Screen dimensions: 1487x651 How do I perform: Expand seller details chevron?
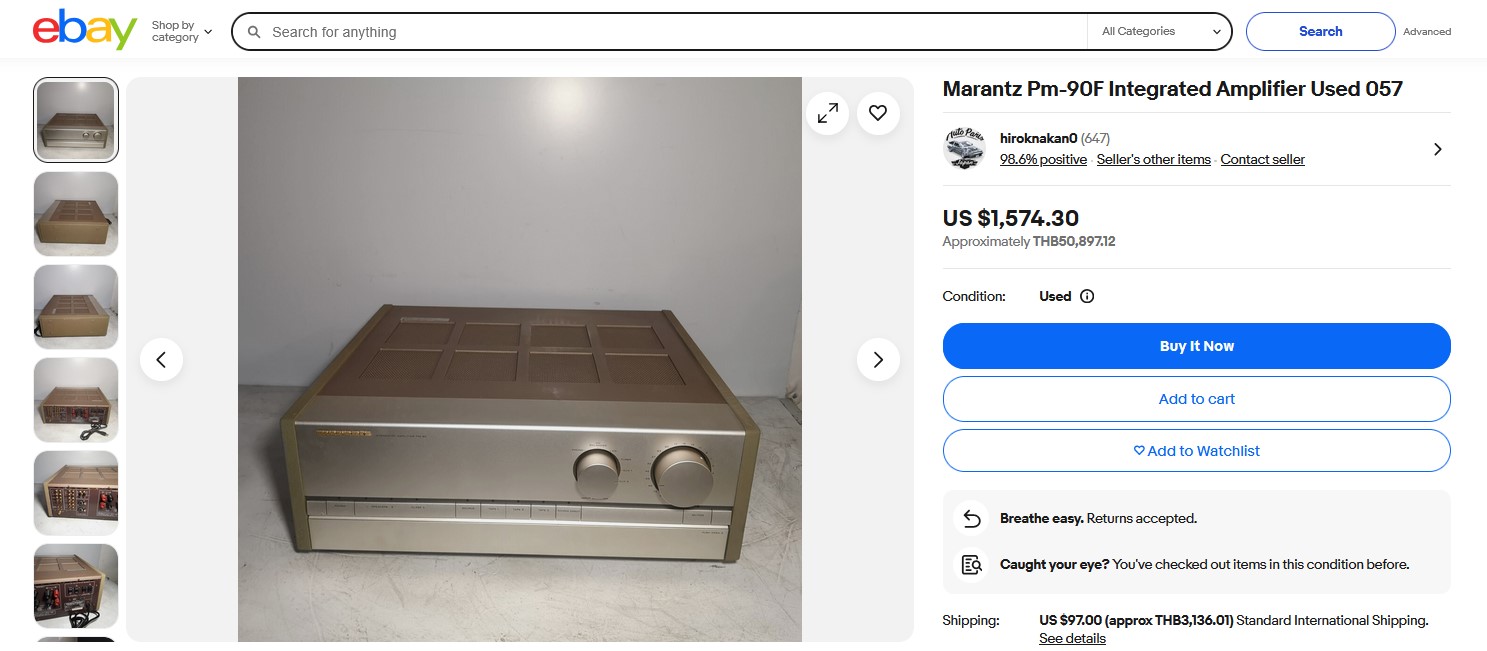tap(1437, 149)
